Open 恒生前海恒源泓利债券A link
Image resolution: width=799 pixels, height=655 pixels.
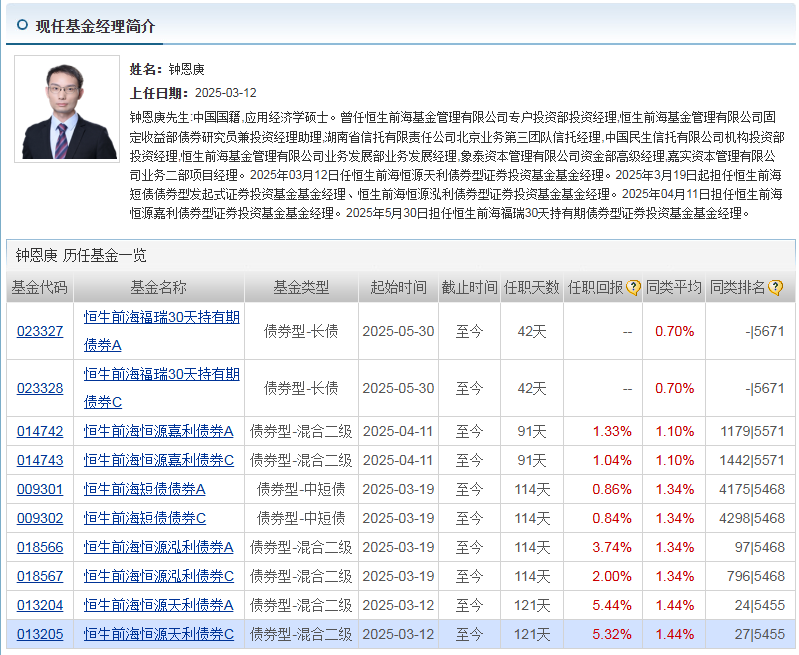pyautogui.click(x=158, y=547)
